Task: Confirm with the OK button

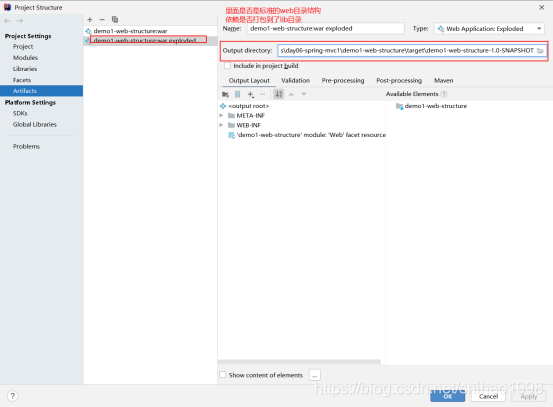Action: tap(448, 396)
